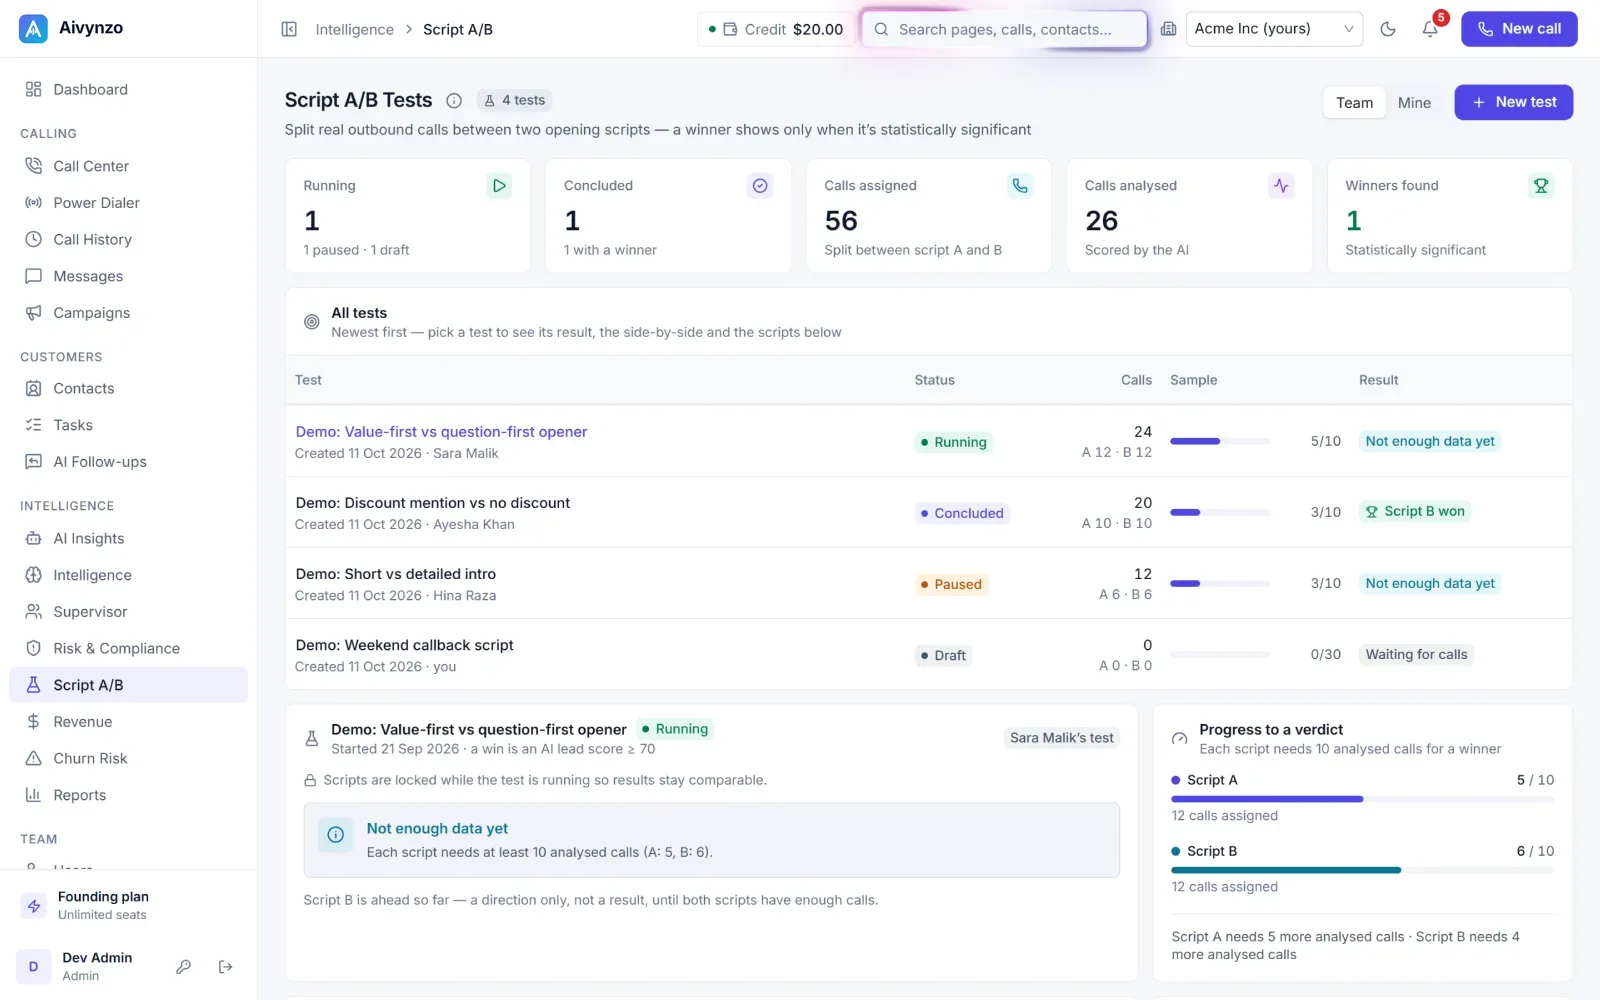Viewport: 1600px width, 1000px height.
Task: Select Discount mention vs no discount row
Action: pos(928,512)
